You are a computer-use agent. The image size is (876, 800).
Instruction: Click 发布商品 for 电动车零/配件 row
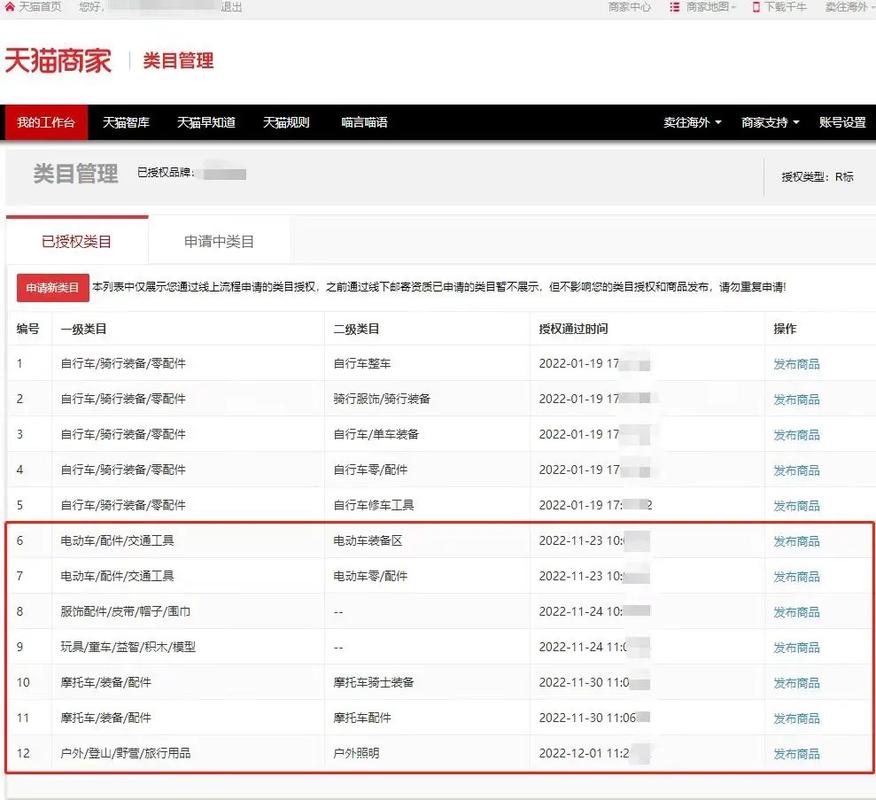click(797, 577)
